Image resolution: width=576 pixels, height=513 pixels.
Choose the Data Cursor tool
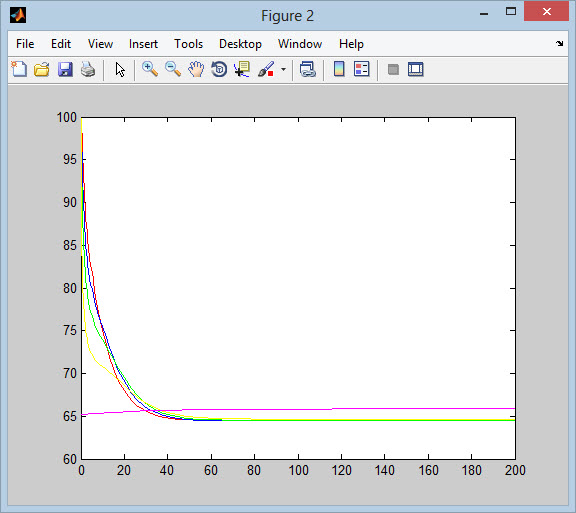[x=242, y=69]
